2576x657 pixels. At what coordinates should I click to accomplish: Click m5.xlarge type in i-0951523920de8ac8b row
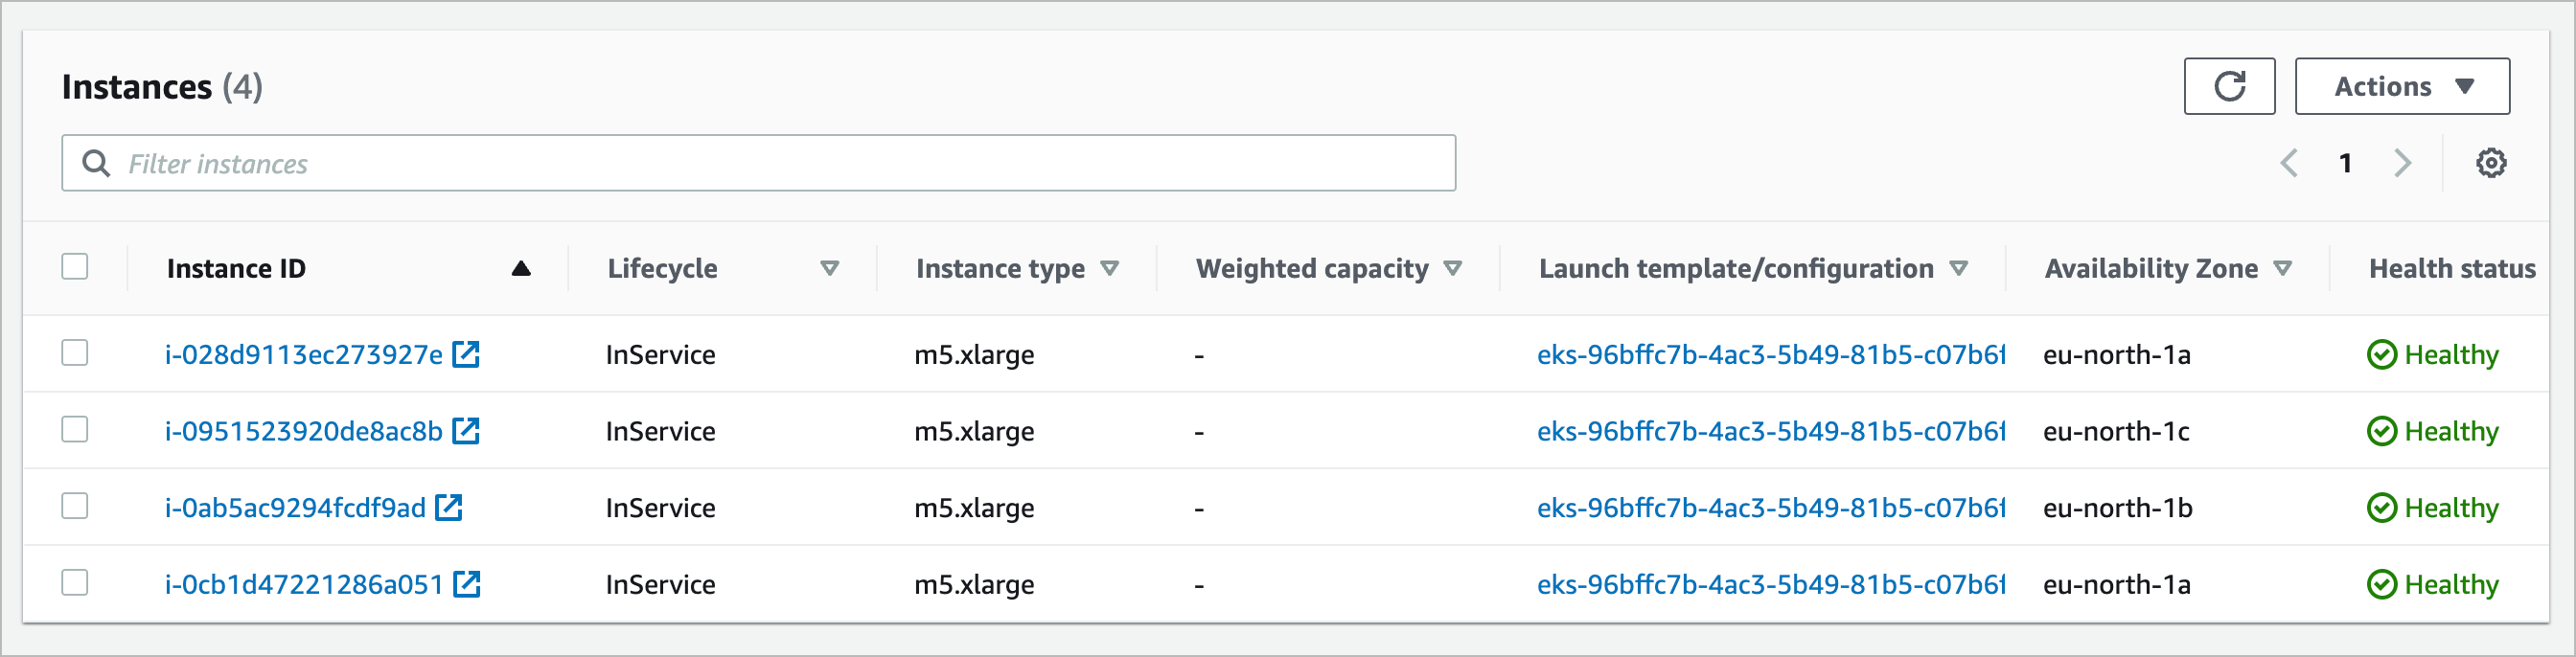pyautogui.click(x=974, y=432)
